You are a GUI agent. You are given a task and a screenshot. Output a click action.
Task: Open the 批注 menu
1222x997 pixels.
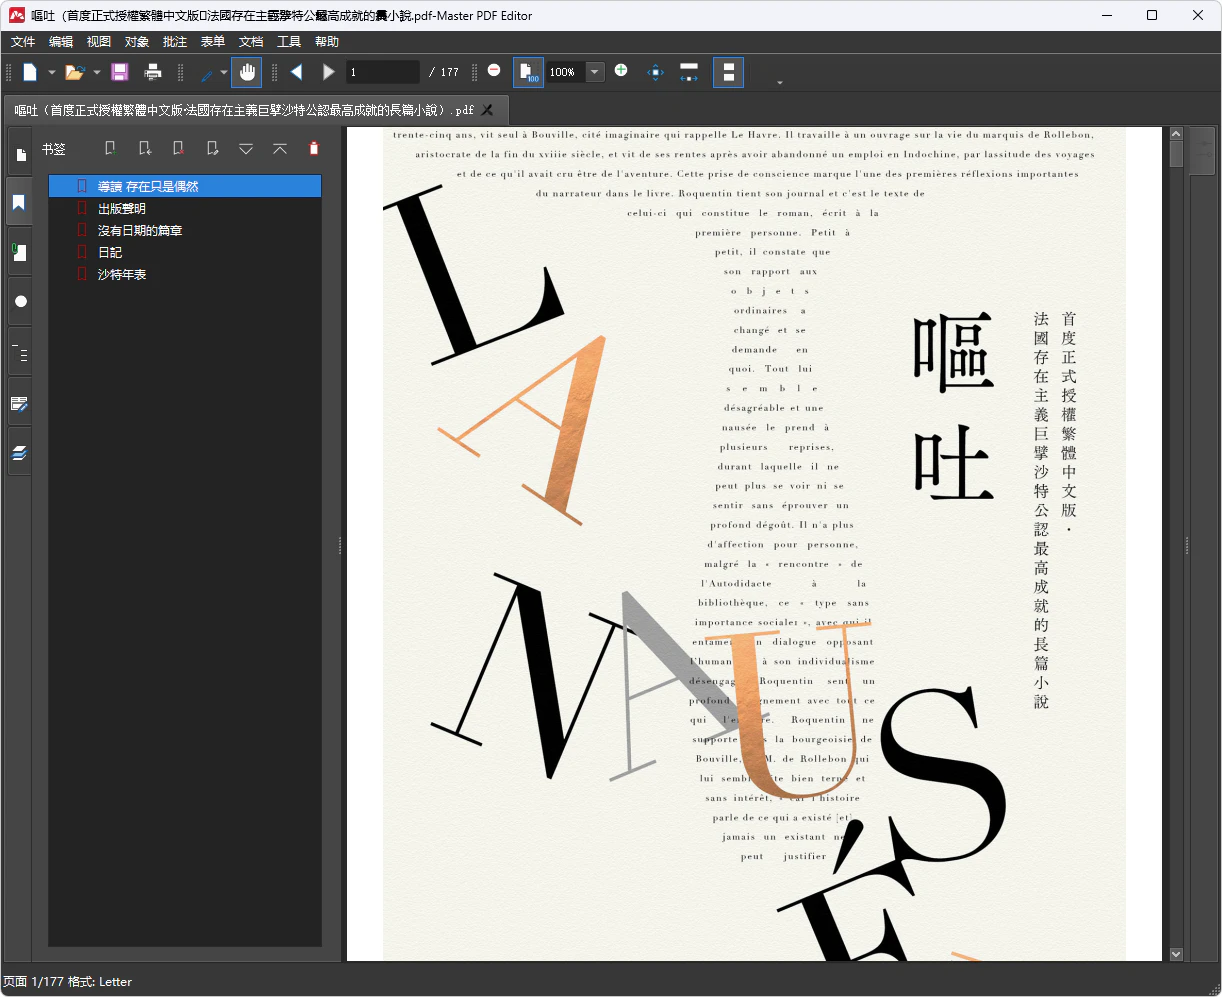(175, 42)
